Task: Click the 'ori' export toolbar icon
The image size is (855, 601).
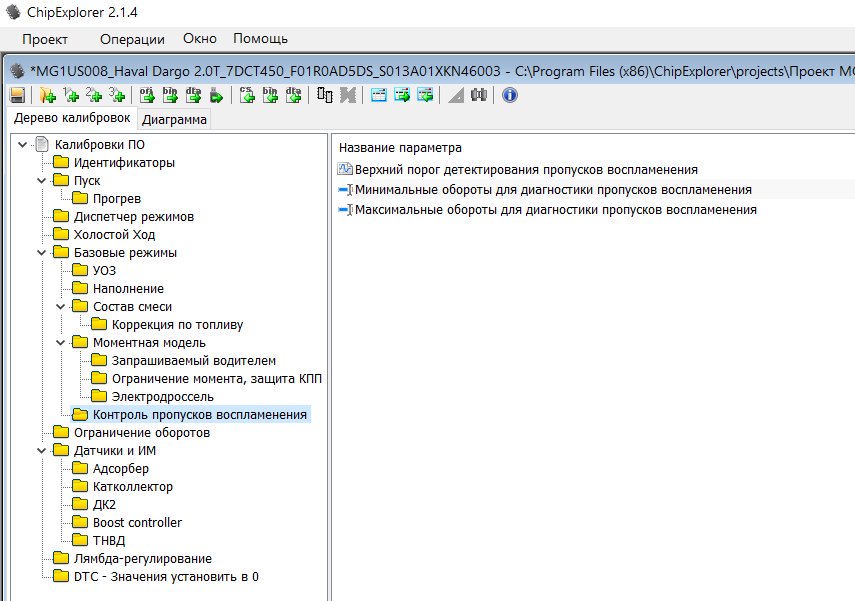Action: pos(146,95)
